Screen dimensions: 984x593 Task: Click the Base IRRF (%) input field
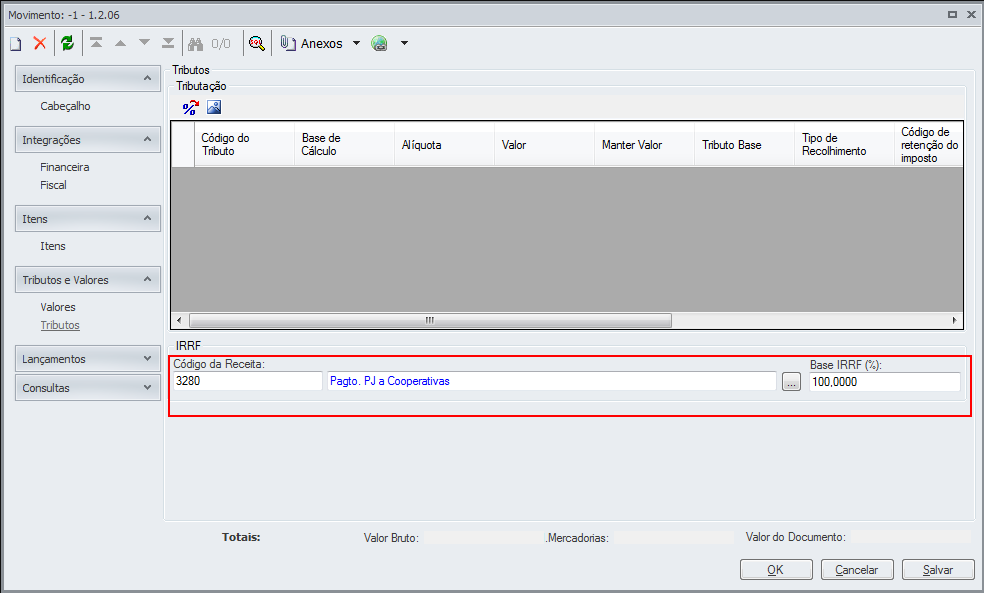point(885,382)
